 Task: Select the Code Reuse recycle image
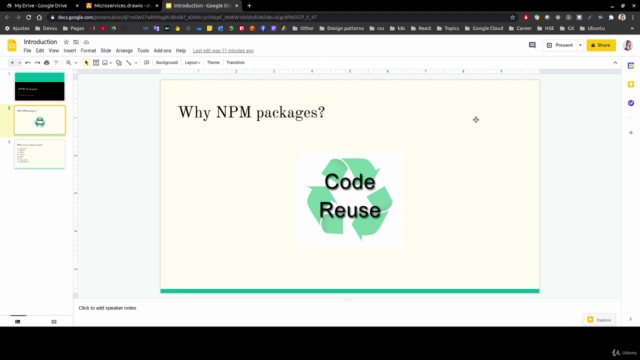[350, 200]
